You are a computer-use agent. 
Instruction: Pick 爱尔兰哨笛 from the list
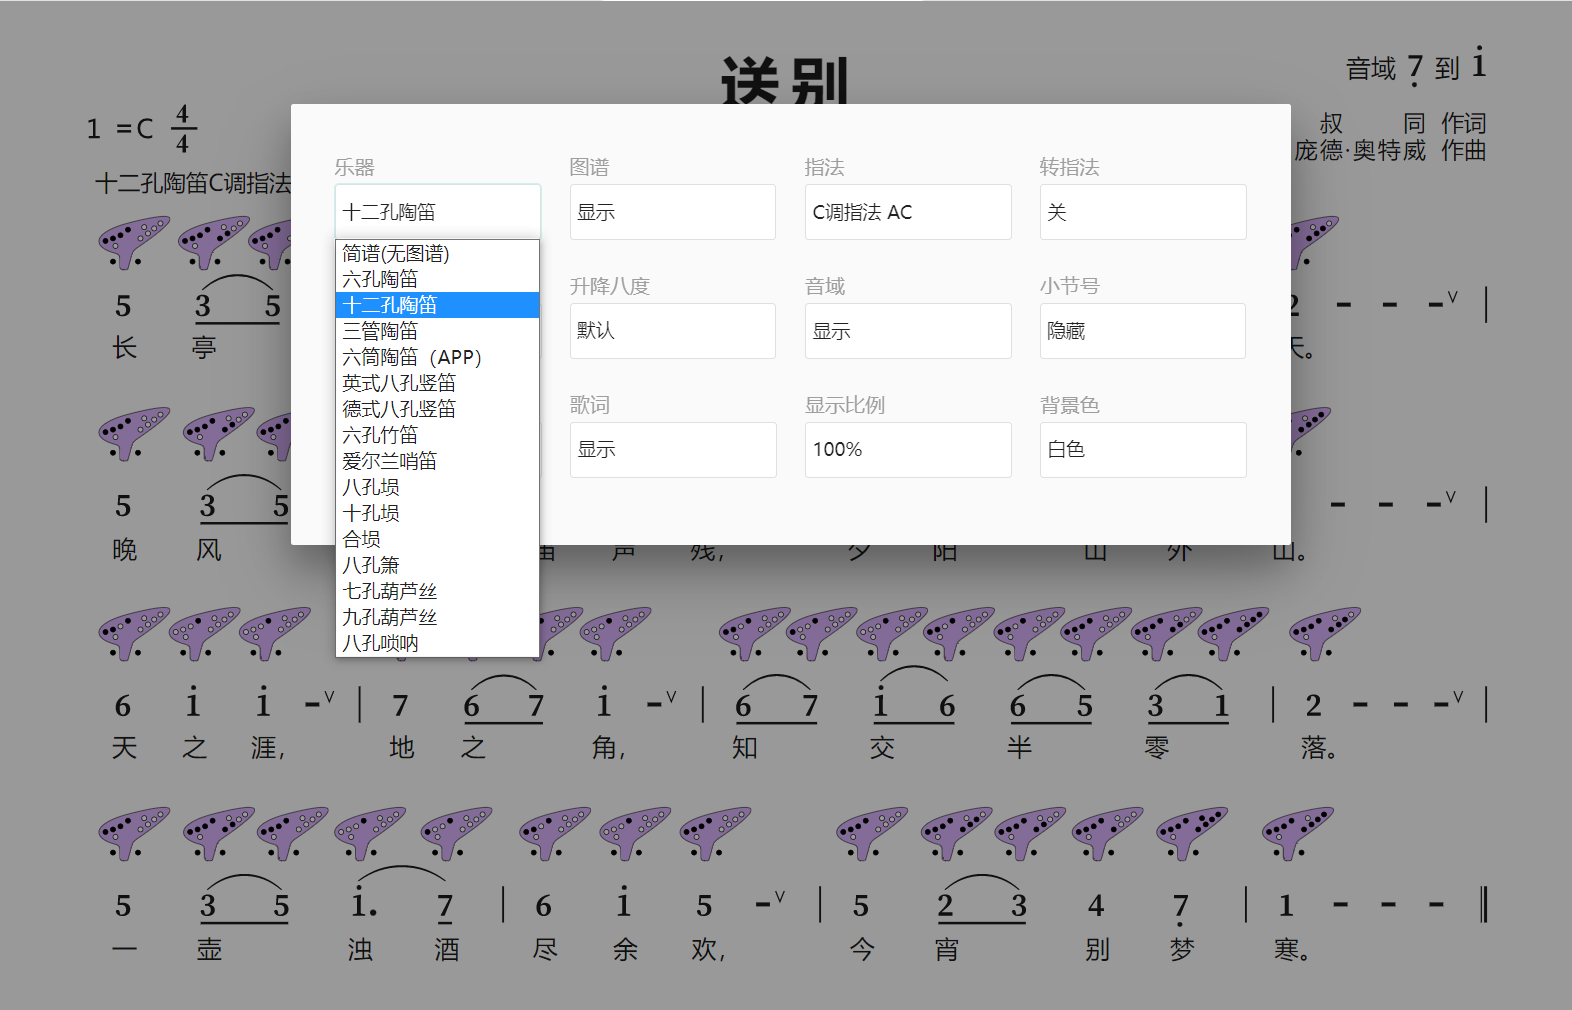[437, 461]
